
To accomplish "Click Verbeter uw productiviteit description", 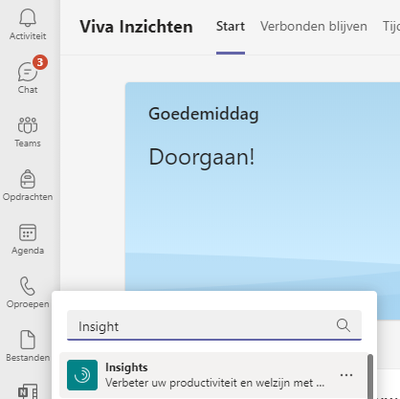I will 215,383.
